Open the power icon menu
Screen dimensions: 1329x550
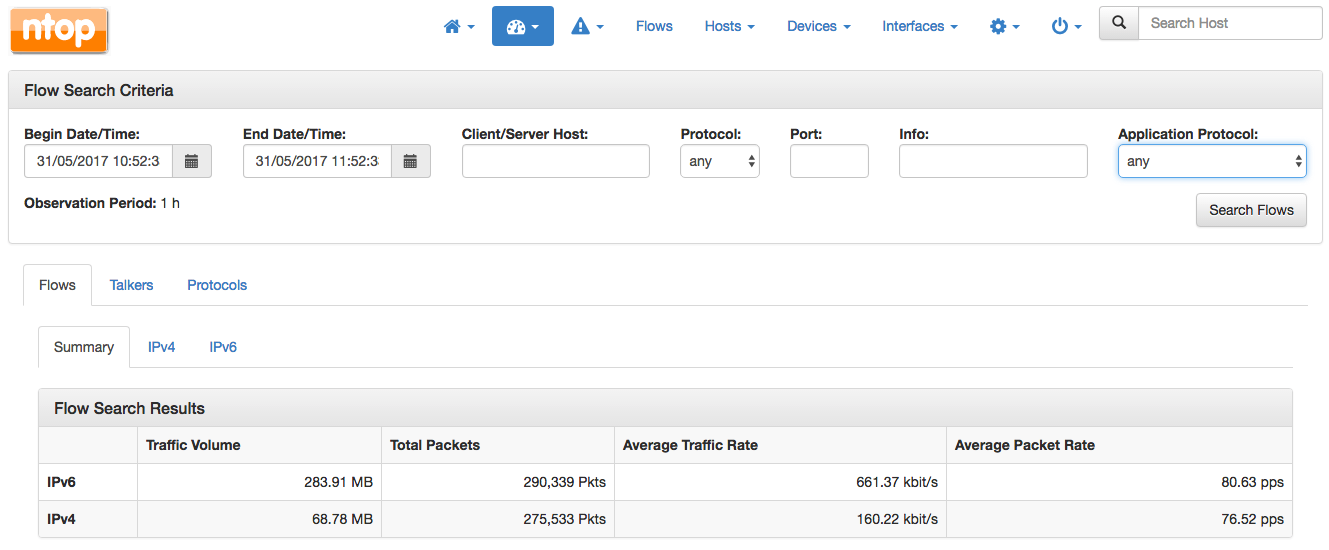[1067, 26]
